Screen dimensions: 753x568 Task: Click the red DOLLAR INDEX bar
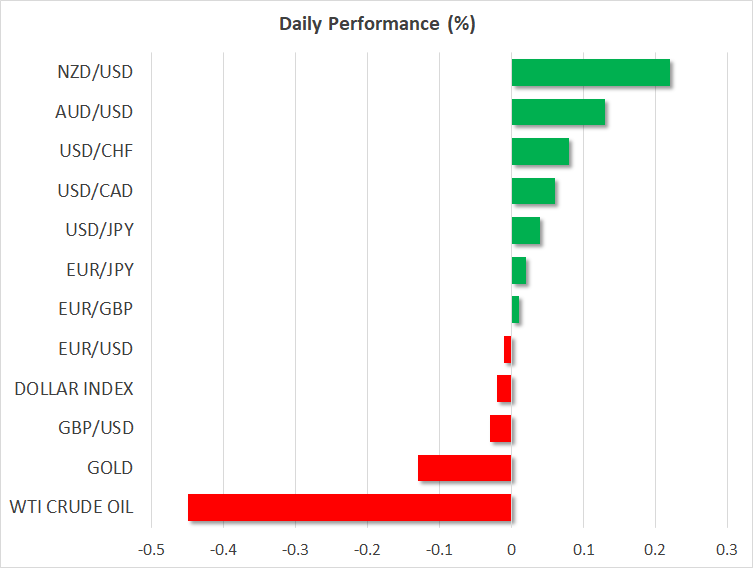click(x=504, y=389)
